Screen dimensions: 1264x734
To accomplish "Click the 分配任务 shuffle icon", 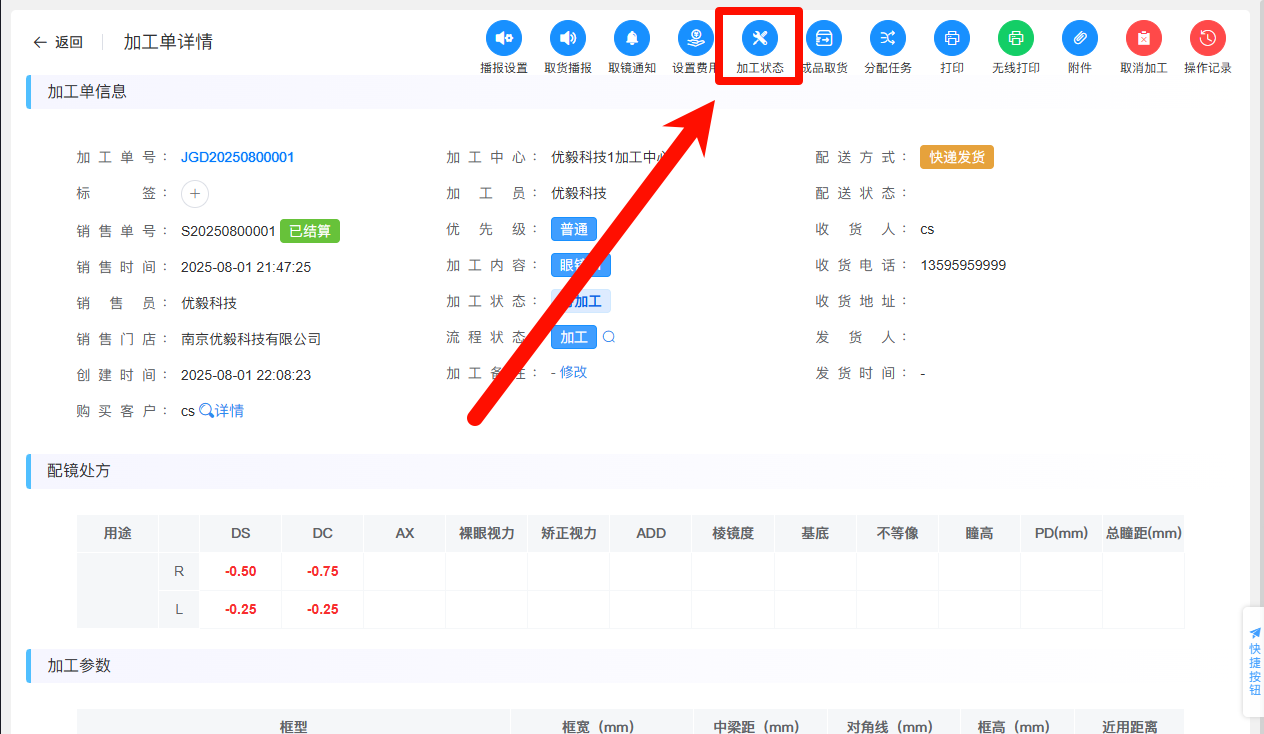I will [x=888, y=39].
